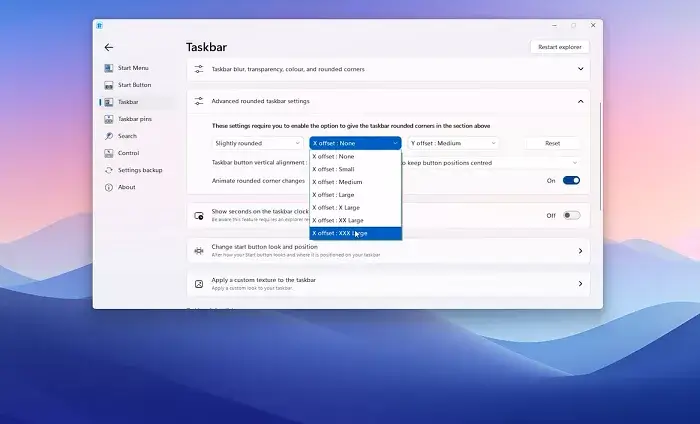
Task: Pick X offset : Medium in dropdown list
Action: click(355, 182)
